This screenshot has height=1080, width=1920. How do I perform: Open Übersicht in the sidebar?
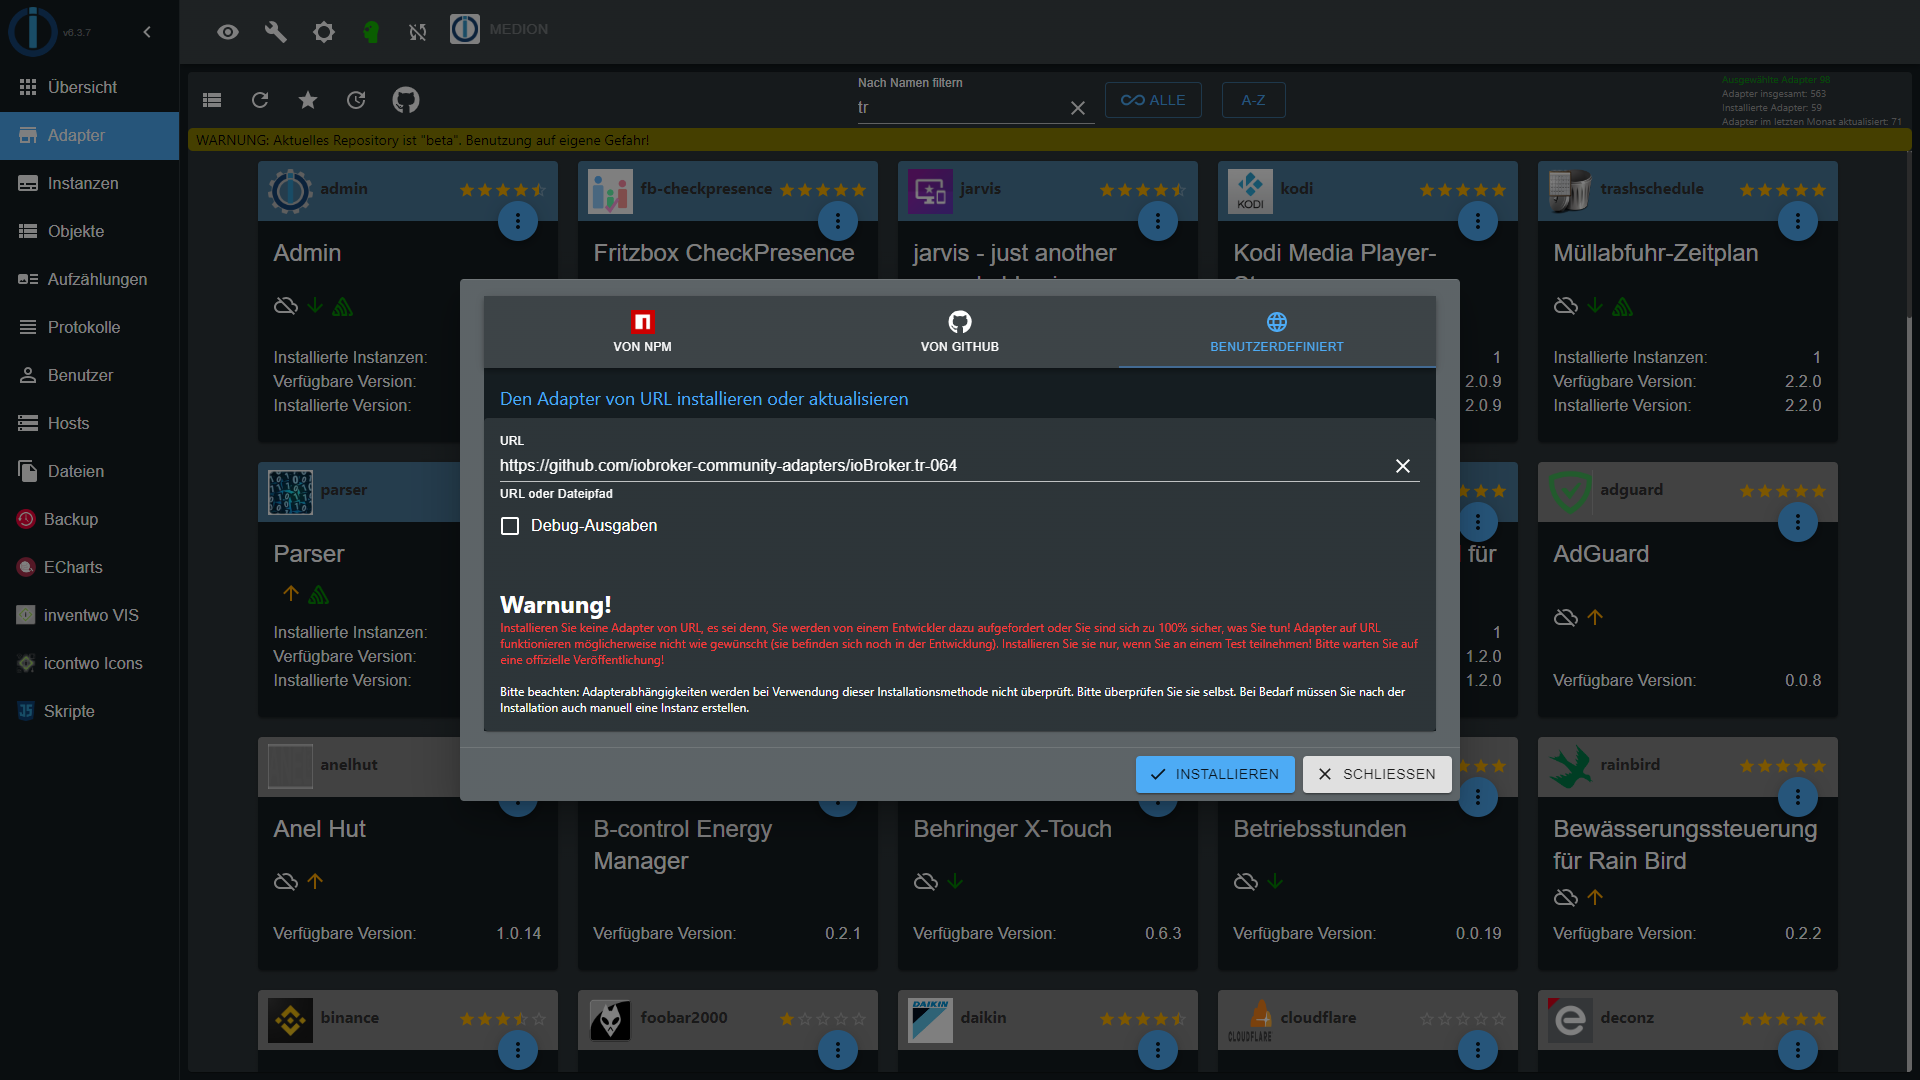(90, 88)
